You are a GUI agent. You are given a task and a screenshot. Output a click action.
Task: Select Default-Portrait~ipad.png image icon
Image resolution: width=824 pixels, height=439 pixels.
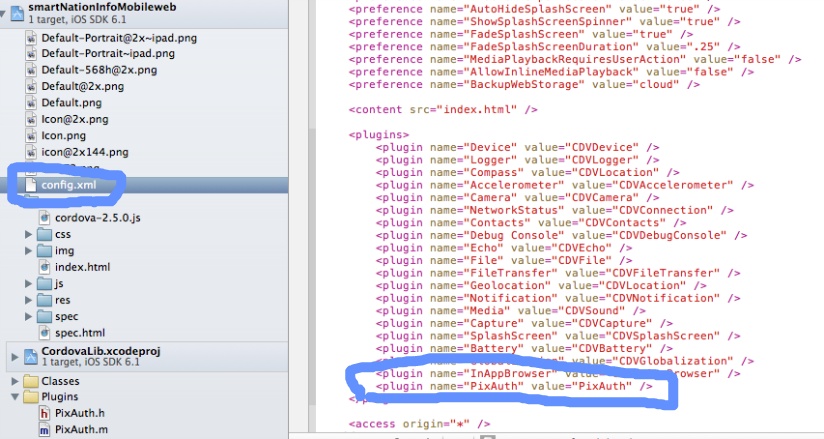coord(32,54)
